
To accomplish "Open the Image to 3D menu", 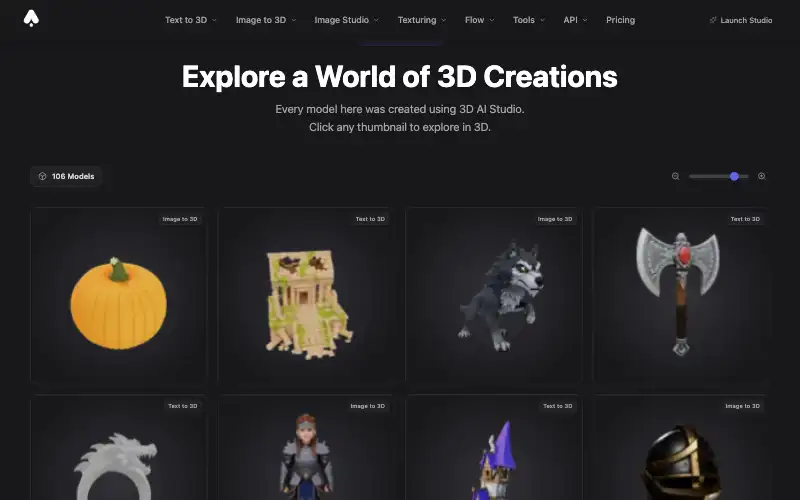I will [265, 20].
